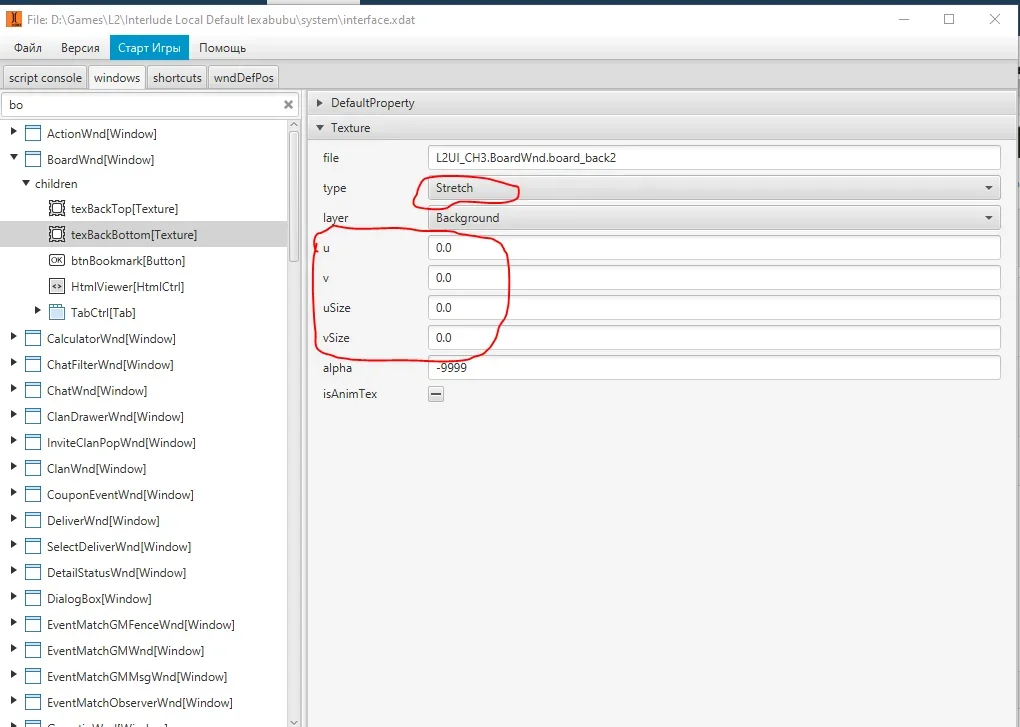The image size is (1020, 727).
Task: Select the InviteClanPopWnd tree row
Action: click(x=143, y=443)
